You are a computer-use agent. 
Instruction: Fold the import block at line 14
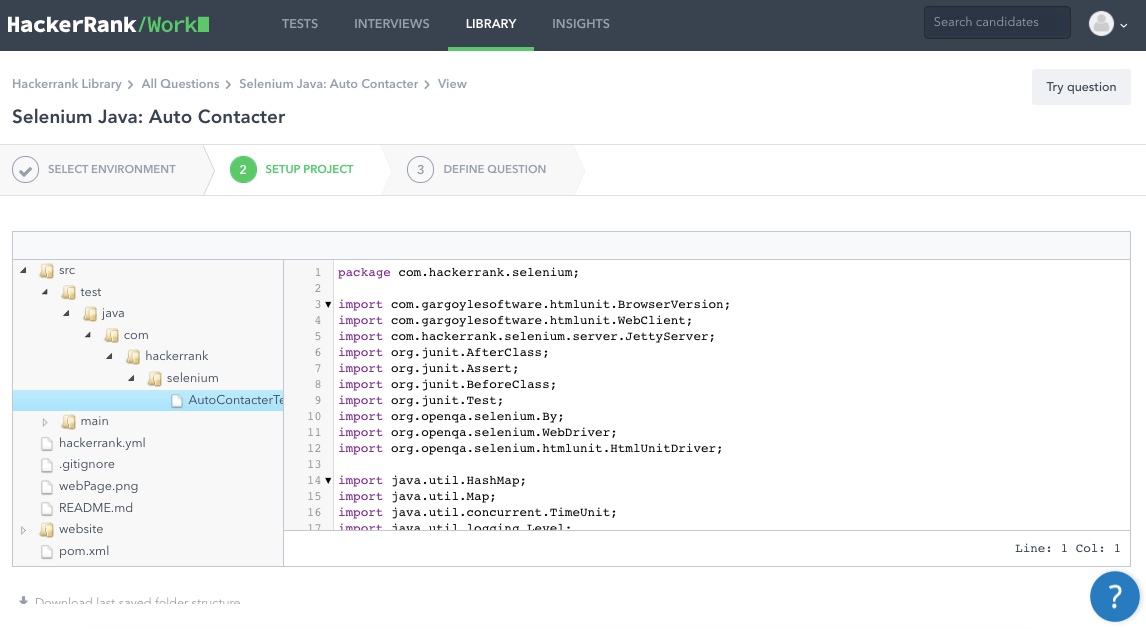[x=328, y=481]
